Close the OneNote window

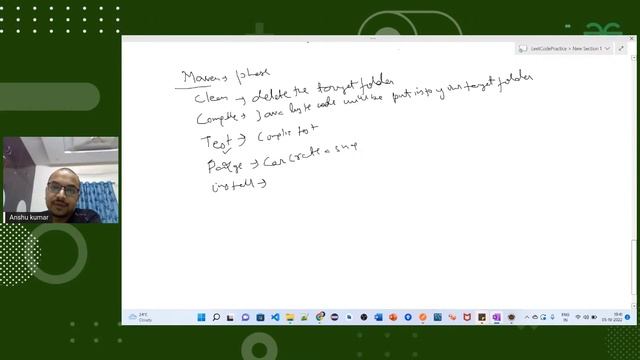[x=632, y=38]
